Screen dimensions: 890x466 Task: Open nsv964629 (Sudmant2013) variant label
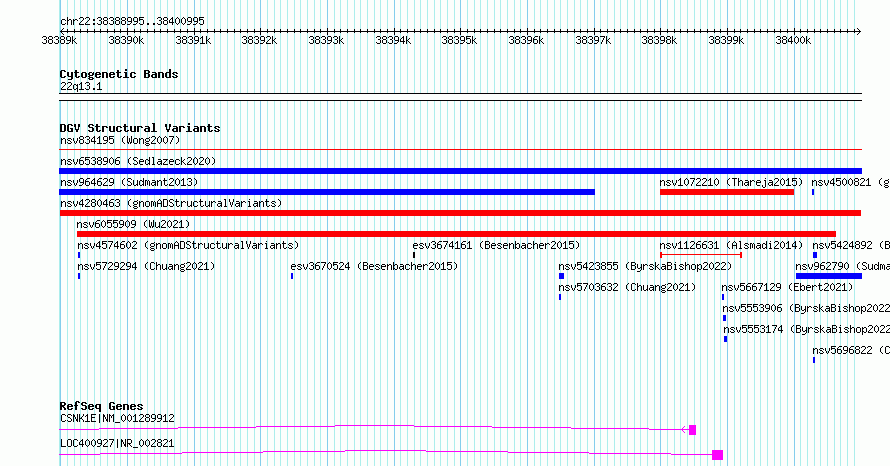129,182
